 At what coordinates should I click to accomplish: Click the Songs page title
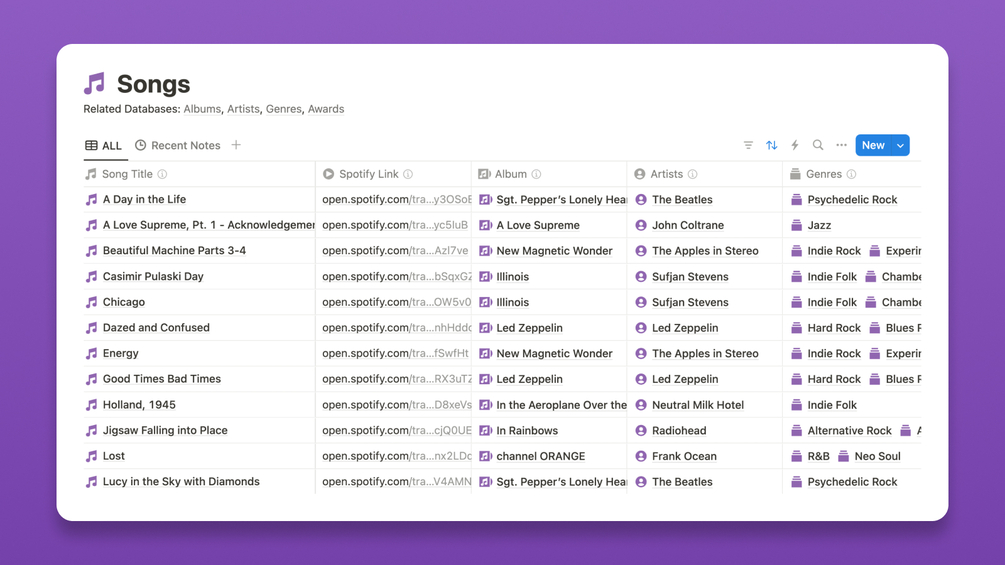153,84
